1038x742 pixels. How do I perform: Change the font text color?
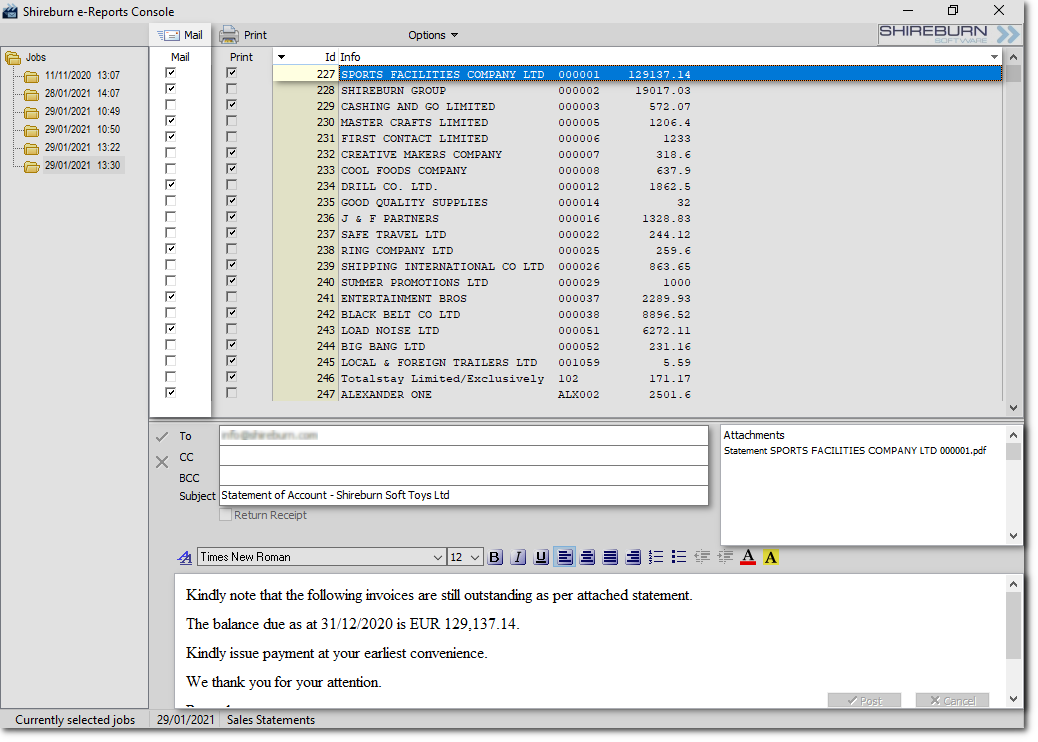(748, 557)
